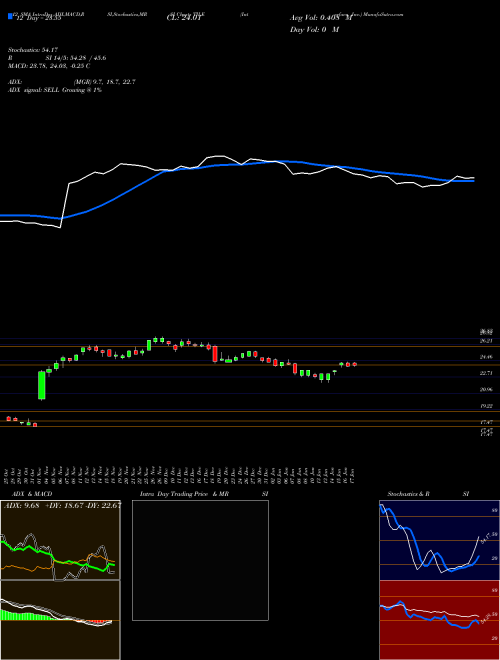Click the 'CL: 24.01' closing price label
500x660 pixels.
183,18
